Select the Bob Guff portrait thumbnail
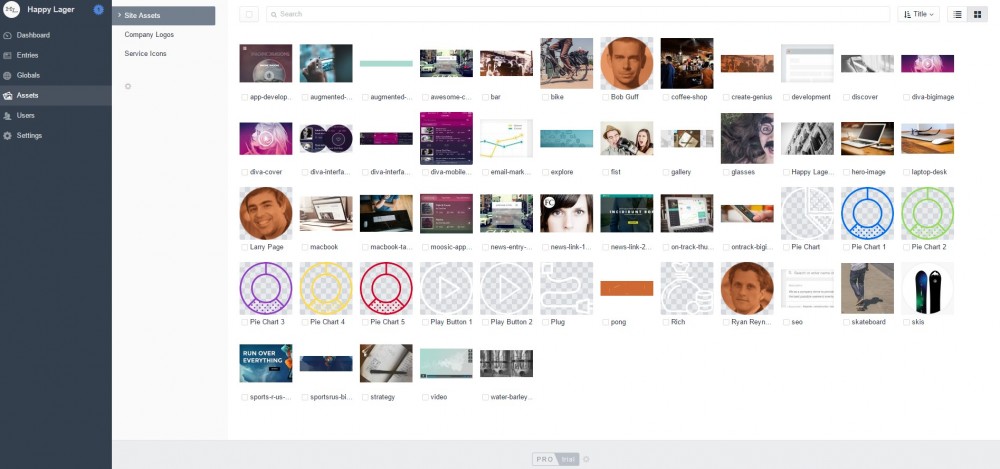Image resolution: width=1000 pixels, height=469 pixels. [x=626, y=63]
